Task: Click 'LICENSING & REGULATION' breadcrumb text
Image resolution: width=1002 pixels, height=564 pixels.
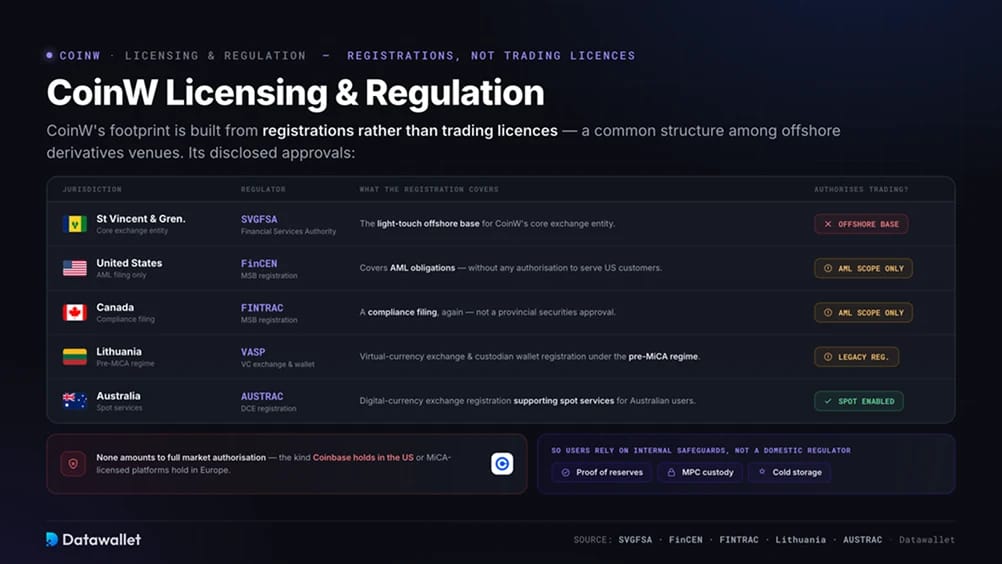Action: [215, 56]
